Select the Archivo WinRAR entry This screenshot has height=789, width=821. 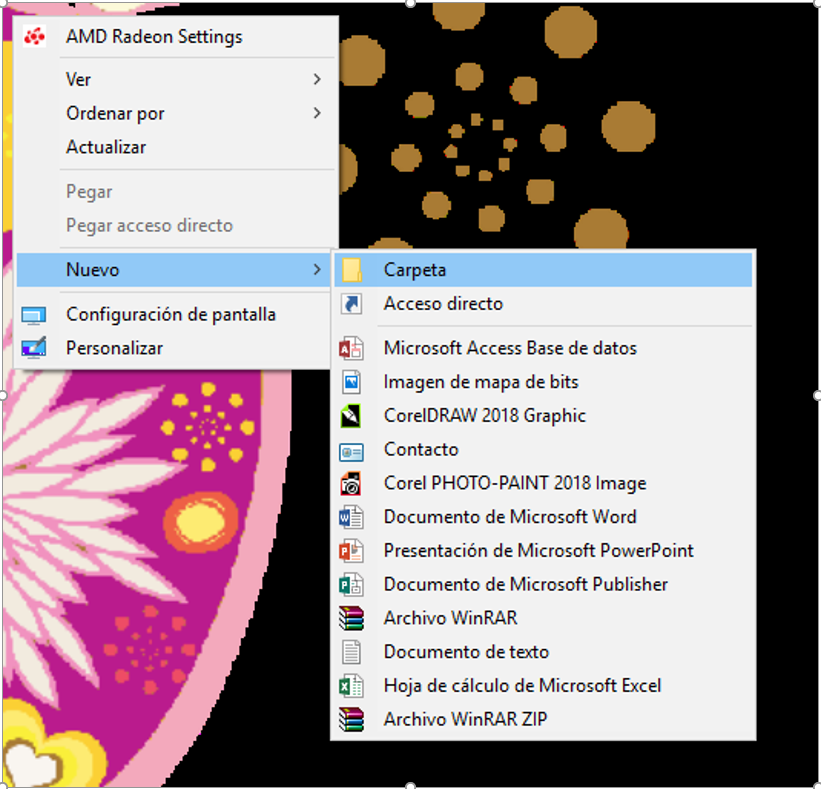pos(543,618)
